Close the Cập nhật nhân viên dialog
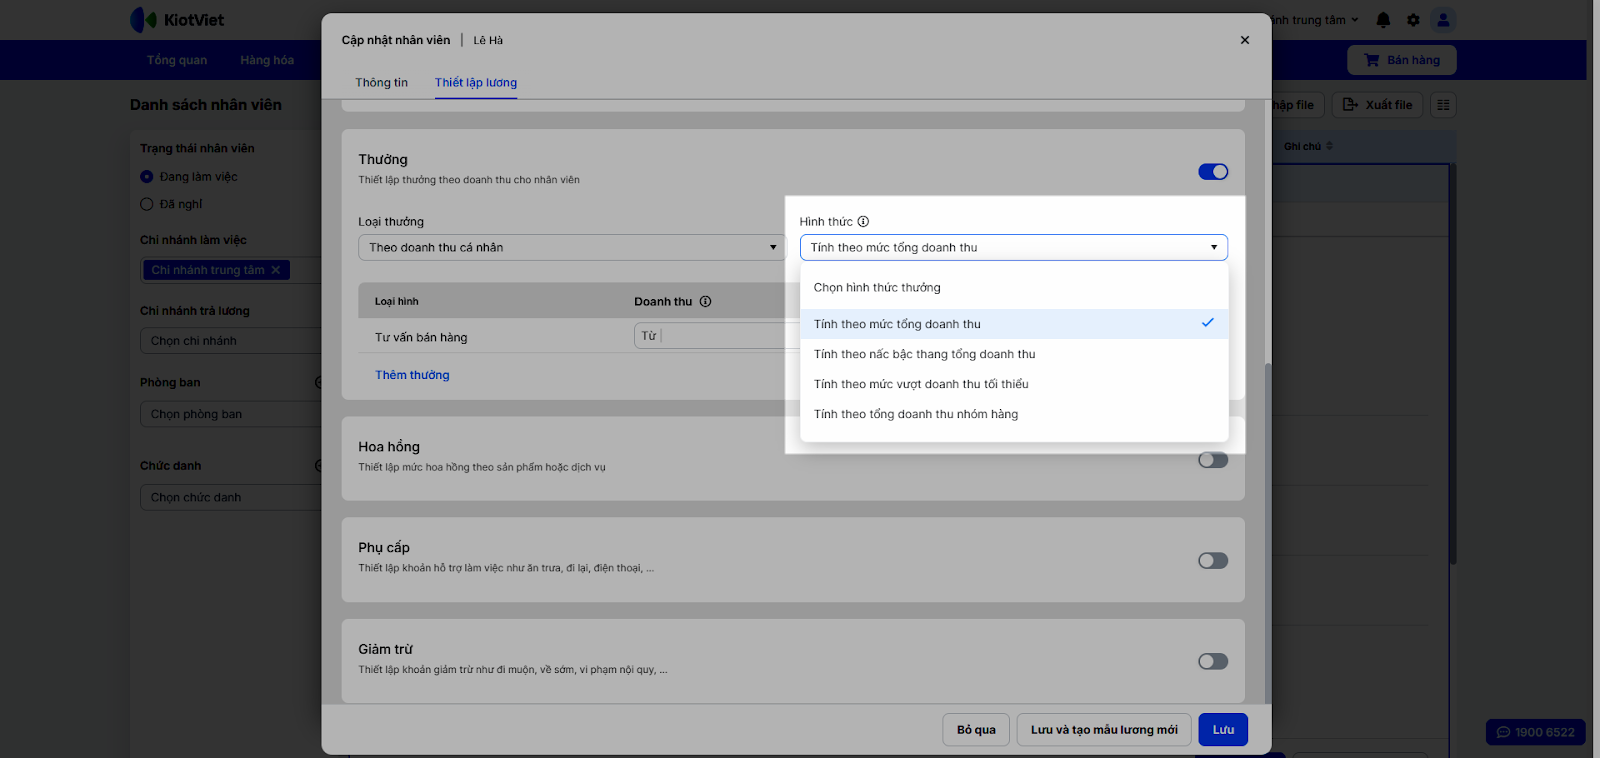The image size is (1600, 758). [1245, 40]
